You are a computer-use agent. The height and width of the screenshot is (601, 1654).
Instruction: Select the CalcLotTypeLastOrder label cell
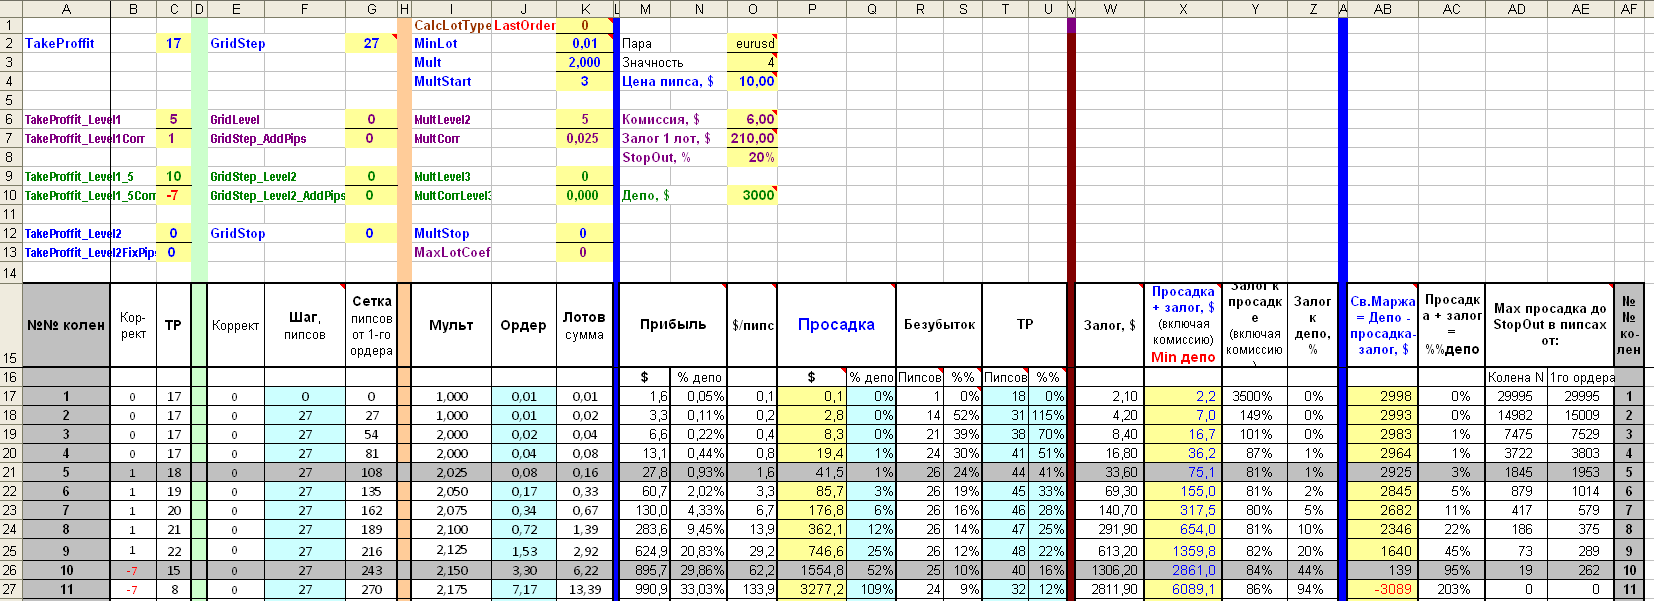(484, 25)
